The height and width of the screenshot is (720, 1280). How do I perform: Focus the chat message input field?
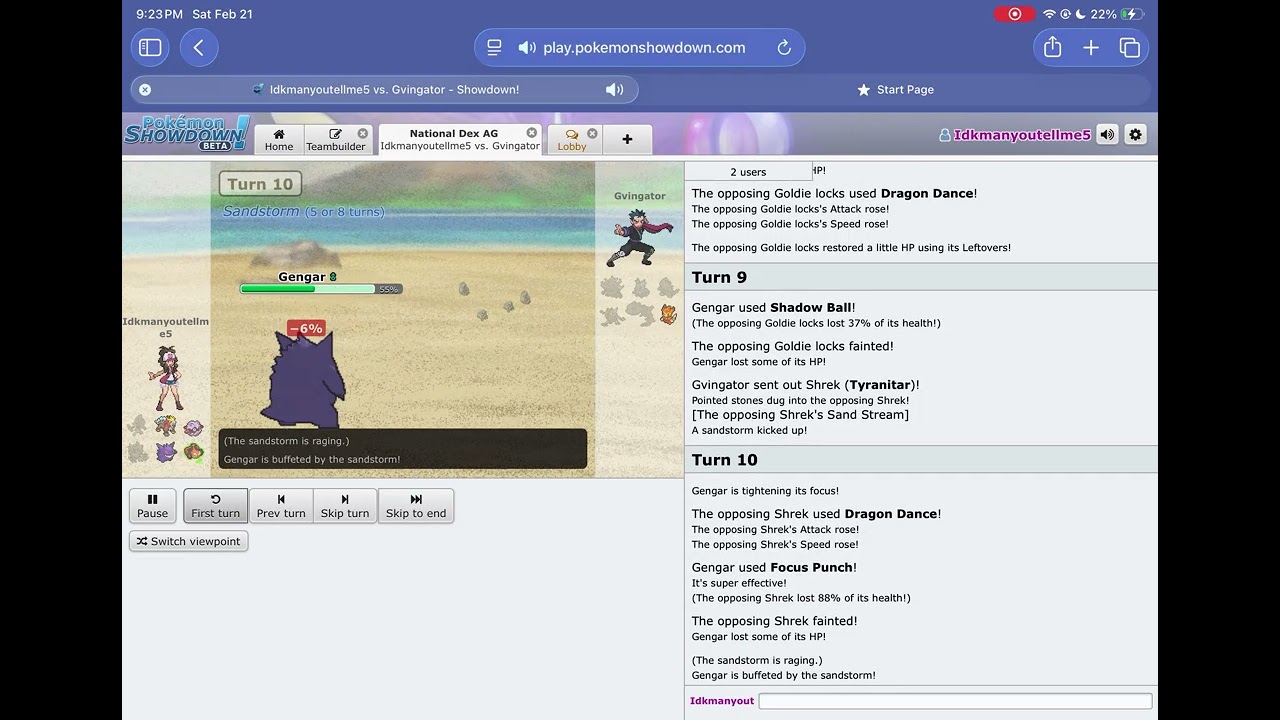(x=955, y=701)
